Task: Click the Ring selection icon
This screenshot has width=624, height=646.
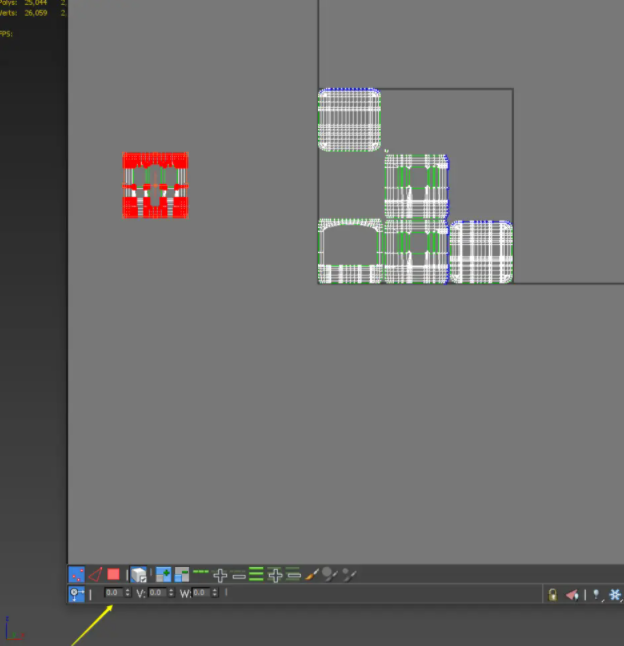Action: coord(256,574)
